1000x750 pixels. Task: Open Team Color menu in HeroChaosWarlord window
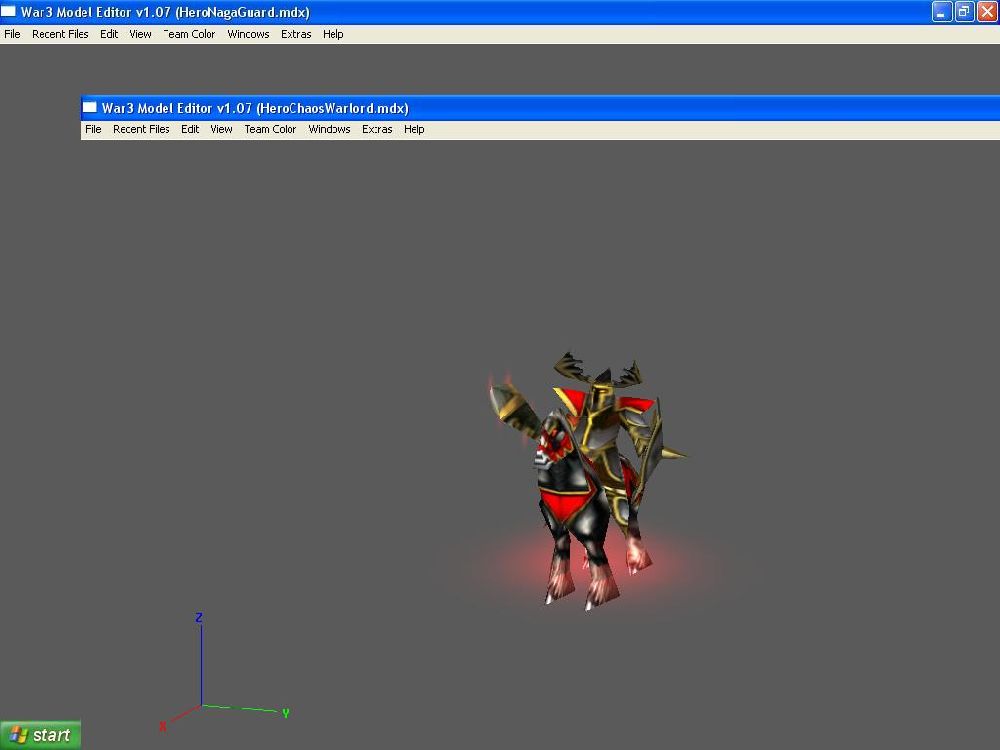pos(270,129)
